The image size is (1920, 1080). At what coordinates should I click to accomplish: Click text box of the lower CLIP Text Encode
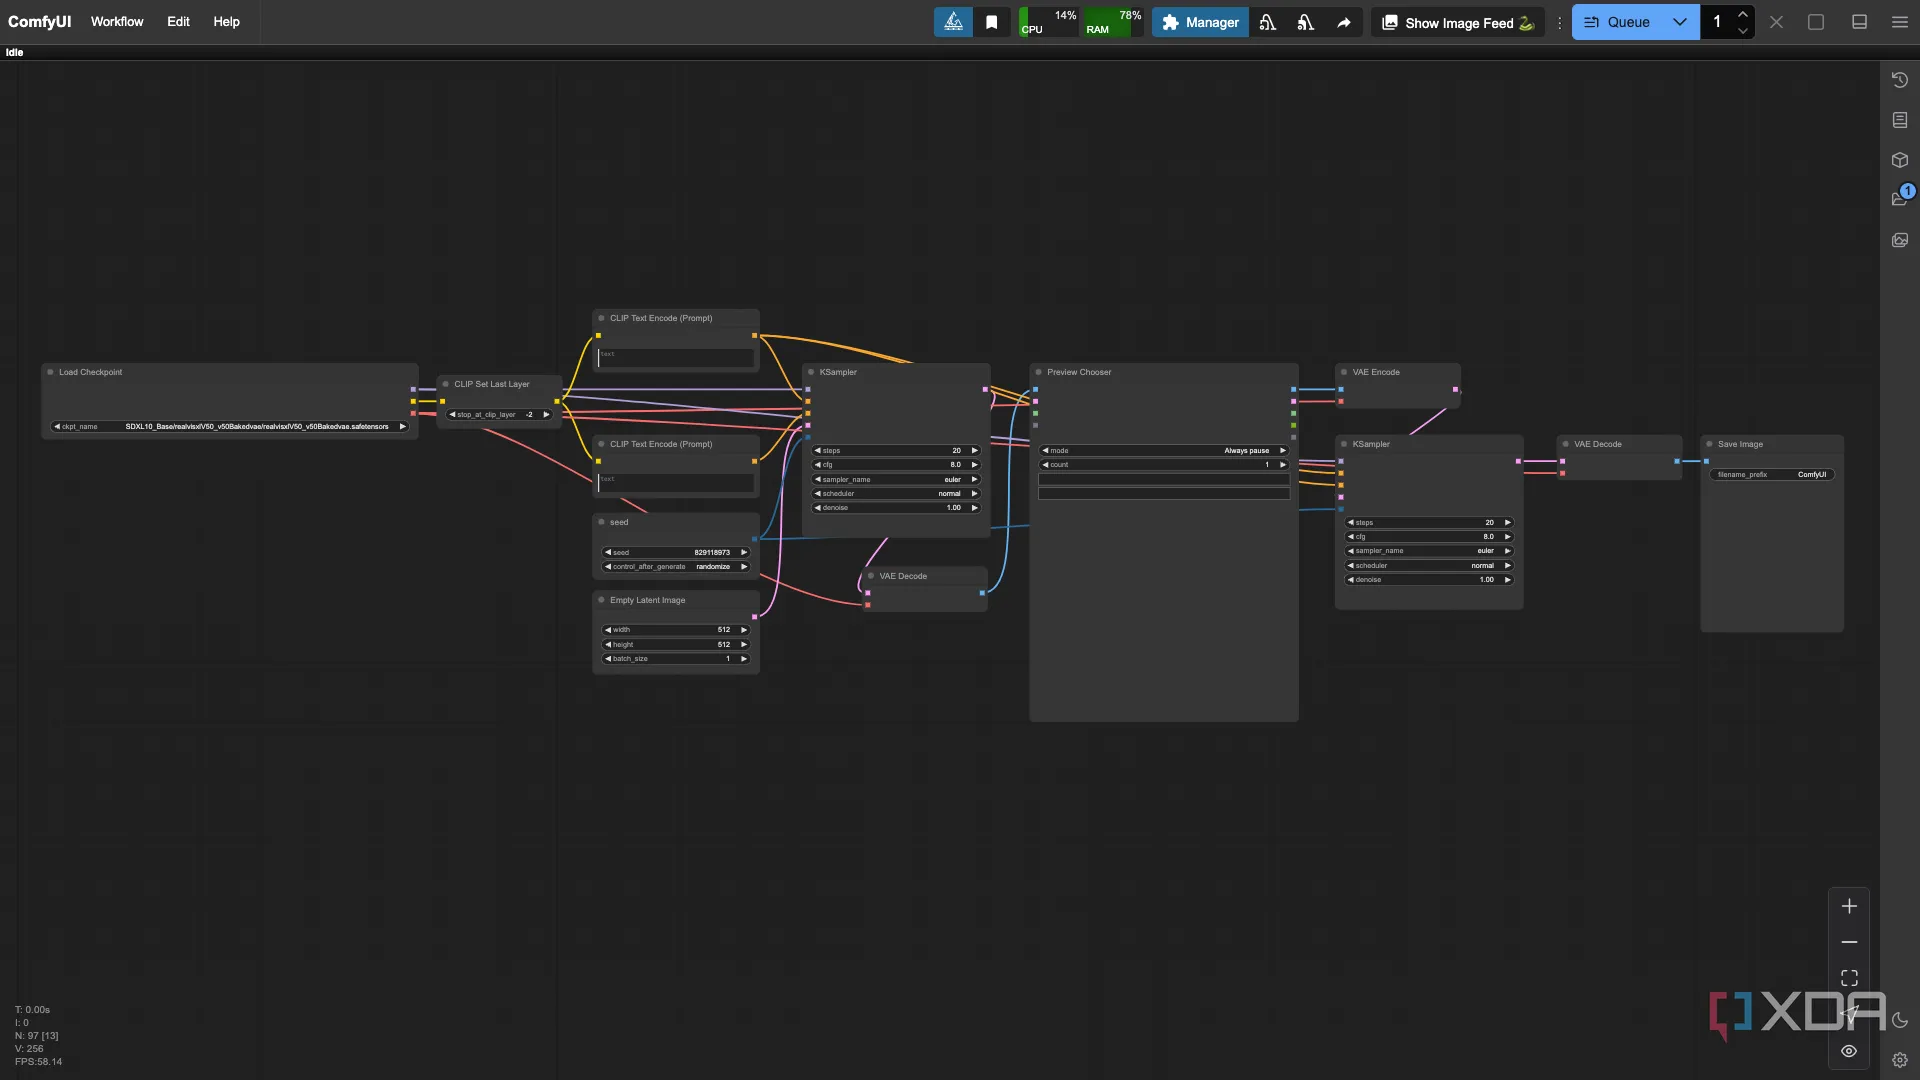pos(675,483)
